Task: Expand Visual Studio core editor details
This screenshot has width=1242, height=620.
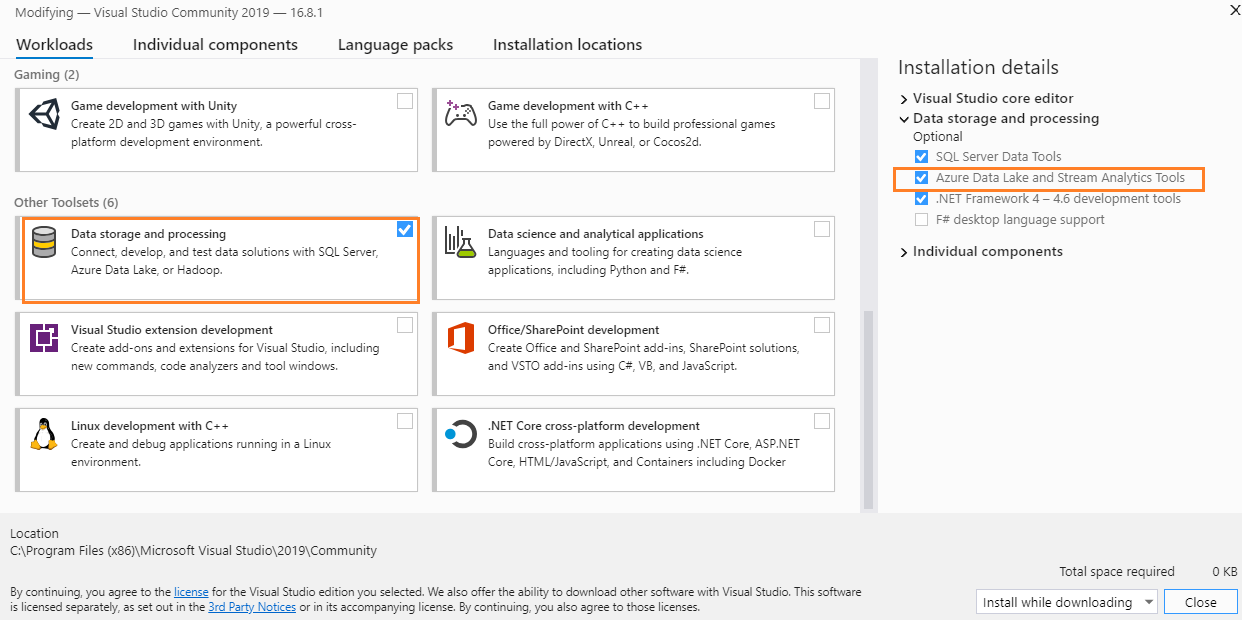Action: coord(904,99)
